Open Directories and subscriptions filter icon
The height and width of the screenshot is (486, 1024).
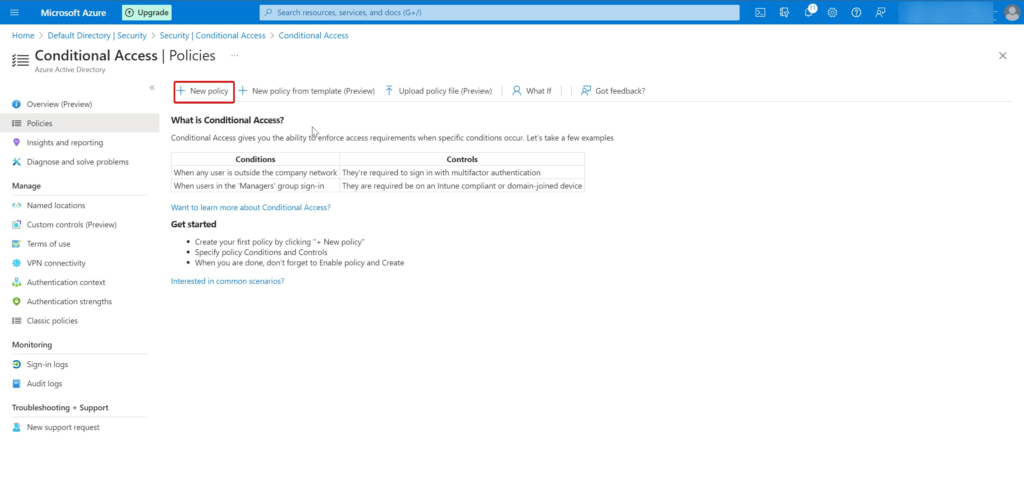click(x=784, y=12)
